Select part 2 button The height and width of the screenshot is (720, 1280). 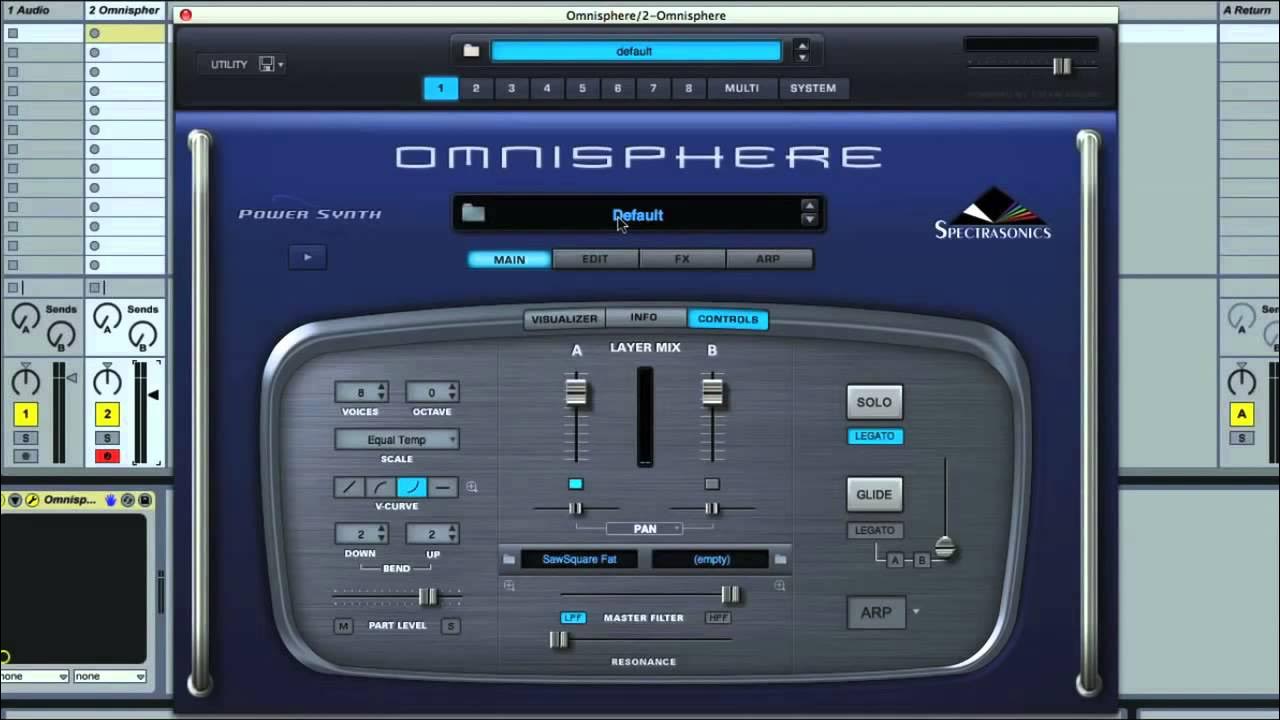tap(476, 88)
